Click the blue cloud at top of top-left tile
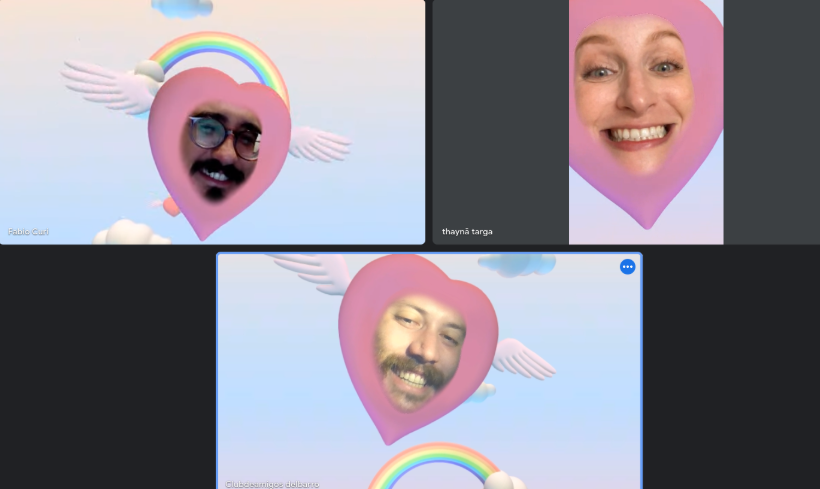 click(x=183, y=8)
